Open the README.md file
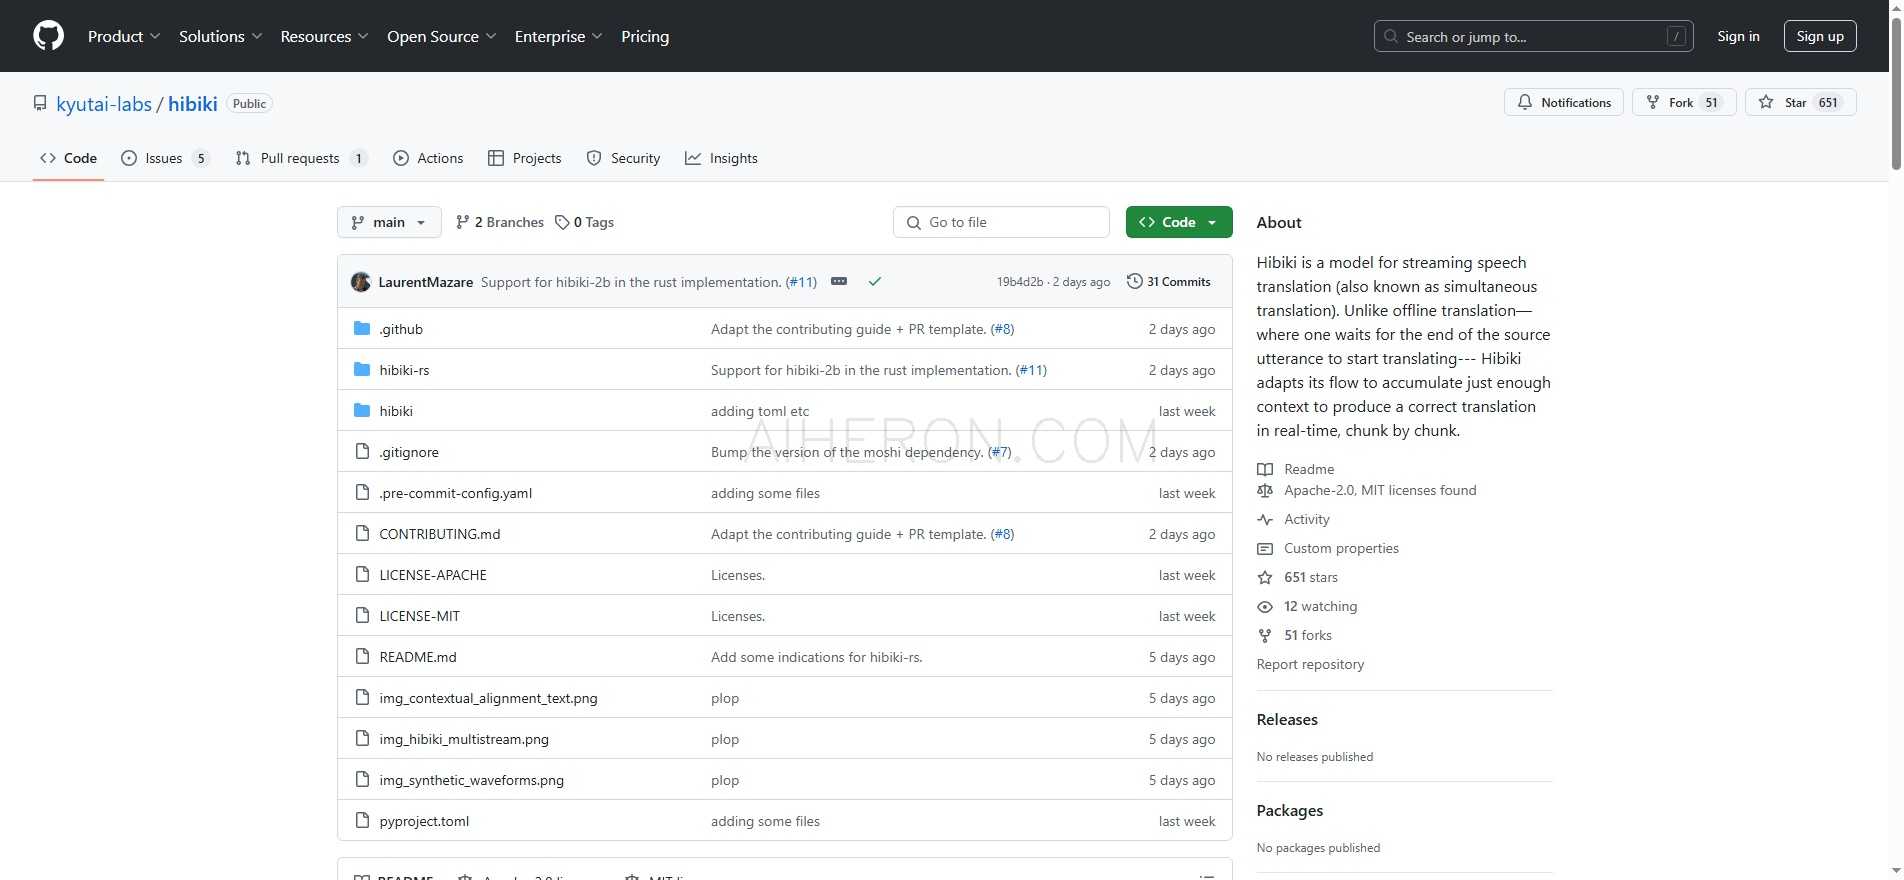The width and height of the screenshot is (1904, 880). tap(418, 657)
